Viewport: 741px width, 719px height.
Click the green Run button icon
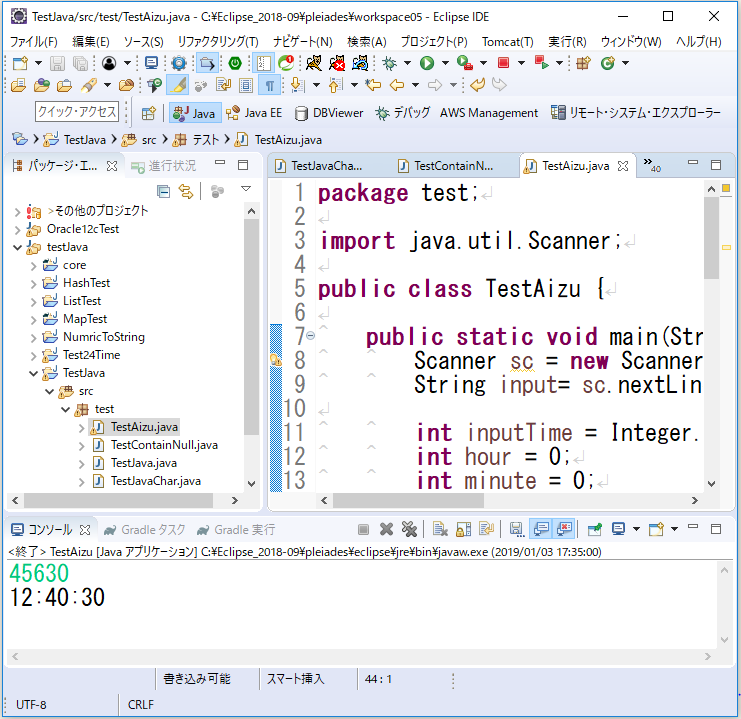point(427,63)
